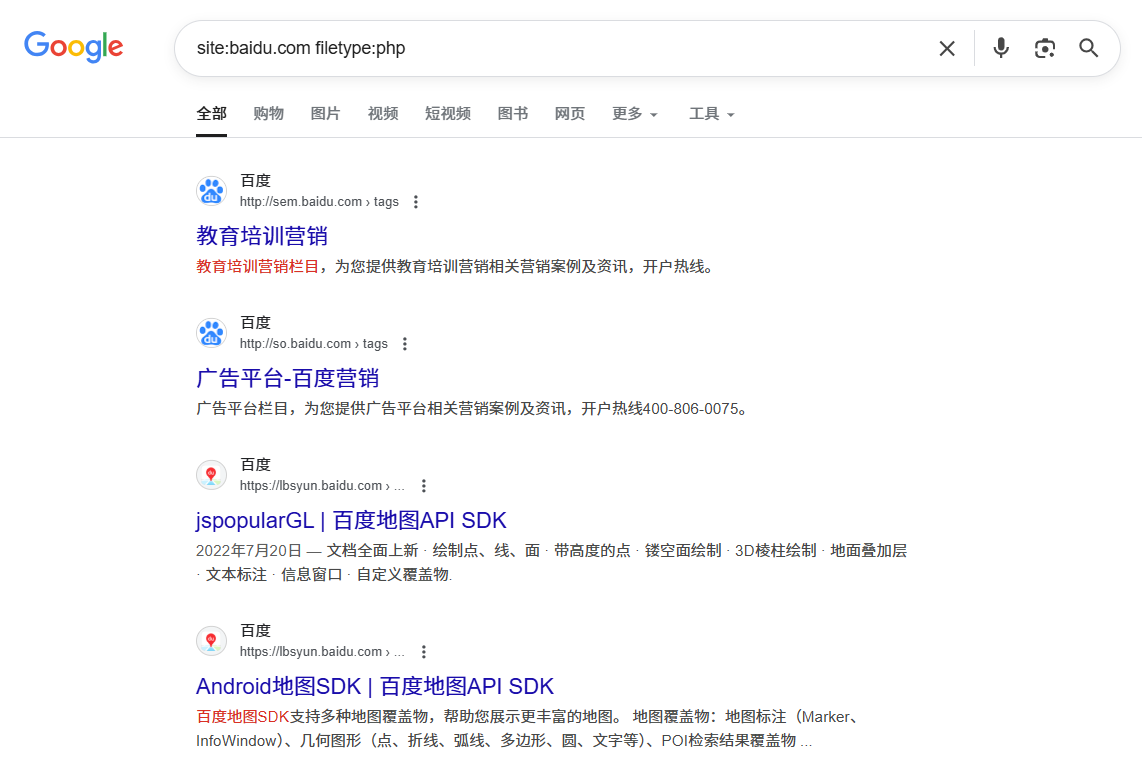This screenshot has height=764, width=1142.
Task: Switch to the 视频 tab
Action: coord(383,114)
